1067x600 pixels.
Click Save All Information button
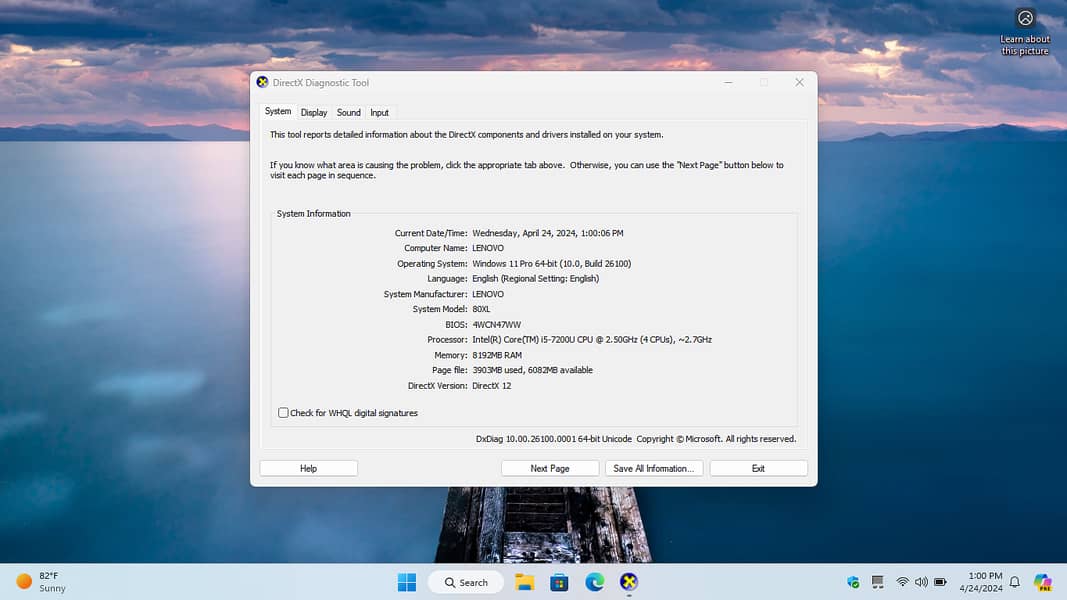click(654, 468)
